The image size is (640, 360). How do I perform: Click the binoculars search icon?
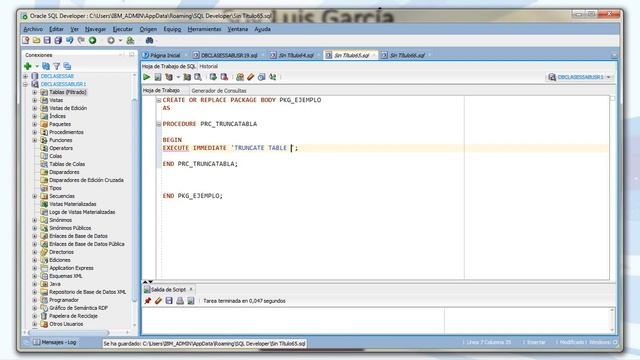pyautogui.click(x=149, y=40)
